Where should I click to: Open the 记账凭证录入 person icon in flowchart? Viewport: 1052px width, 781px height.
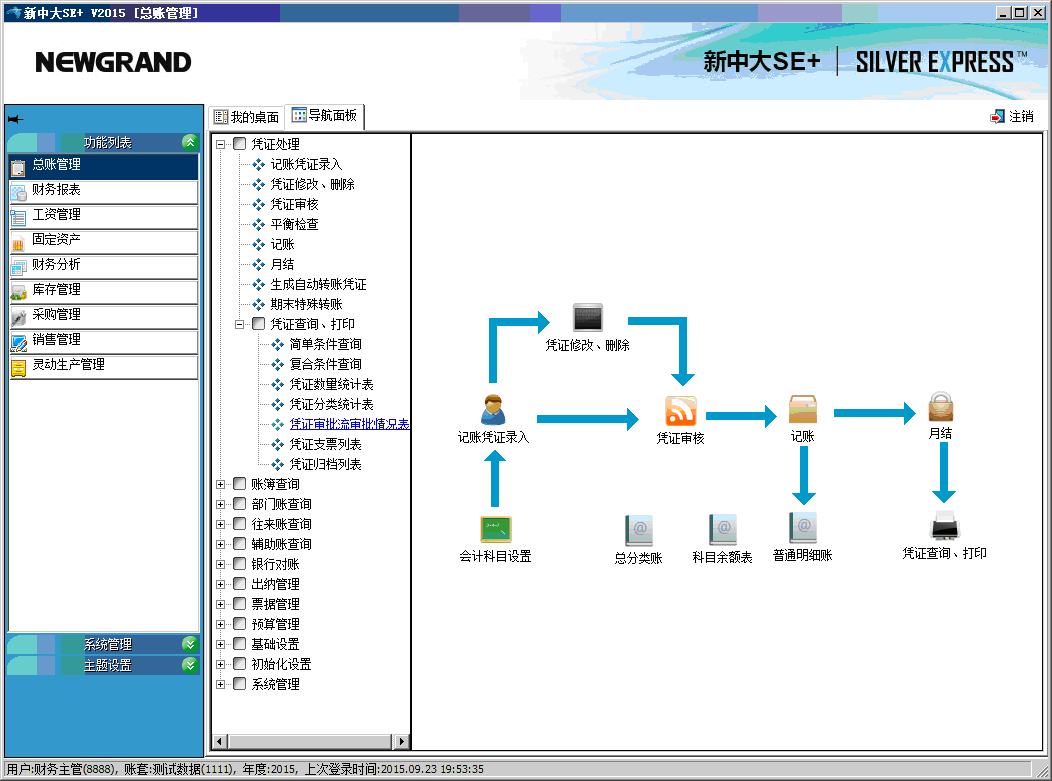coord(493,409)
